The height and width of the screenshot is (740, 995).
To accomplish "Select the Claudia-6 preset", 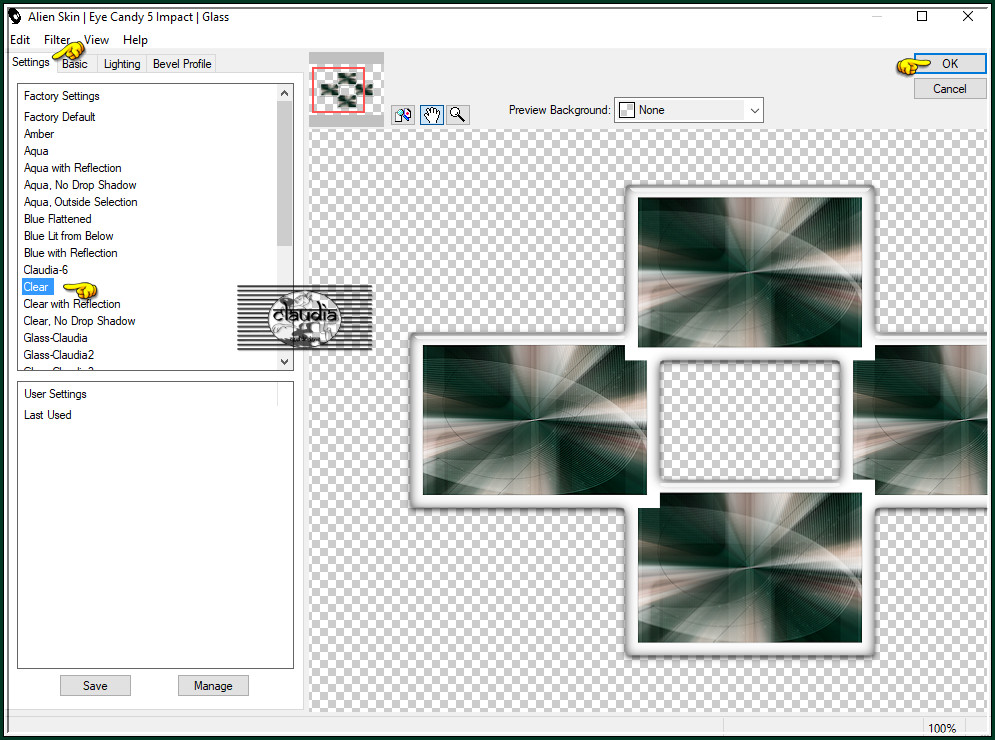I will [x=46, y=270].
